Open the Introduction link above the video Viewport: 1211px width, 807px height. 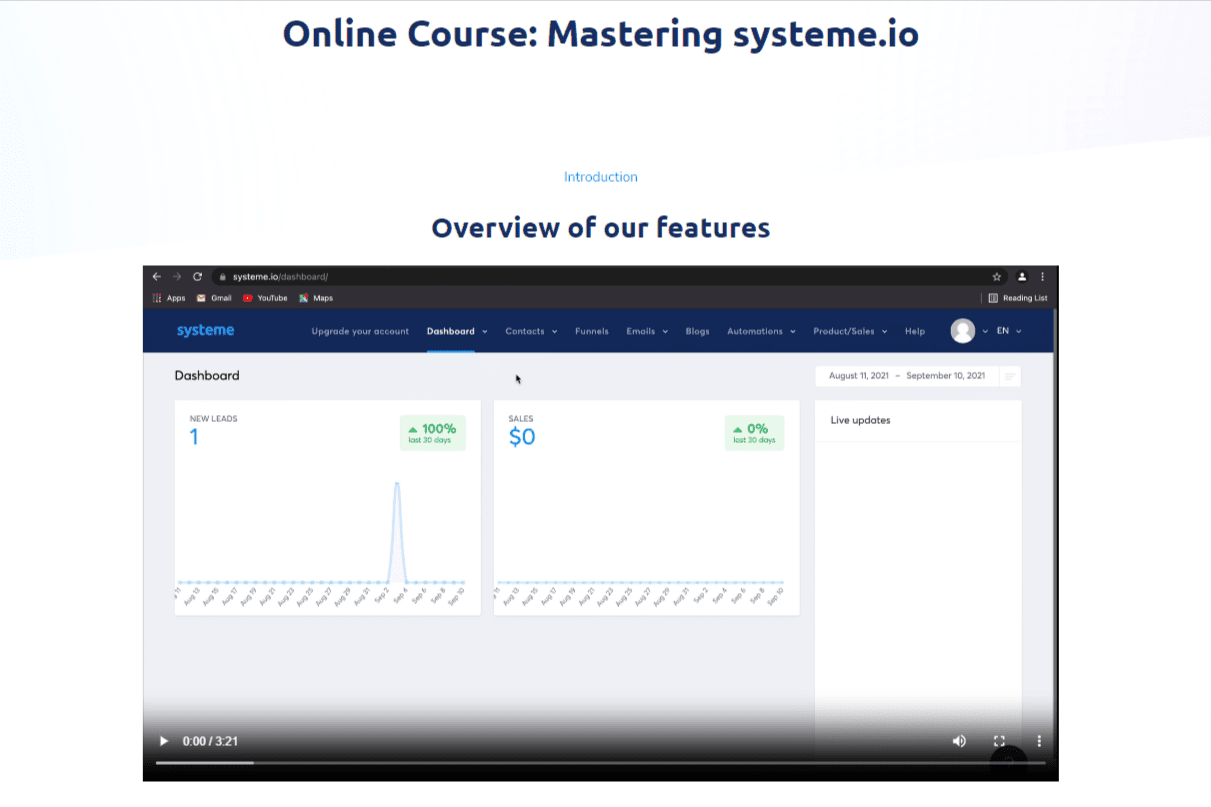pyautogui.click(x=600, y=177)
